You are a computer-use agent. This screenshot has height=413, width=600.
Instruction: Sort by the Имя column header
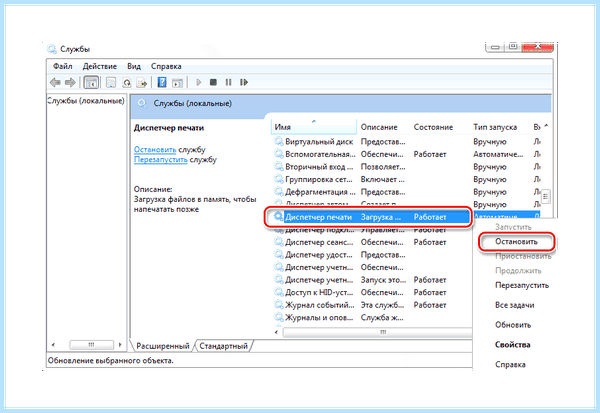click(314, 127)
